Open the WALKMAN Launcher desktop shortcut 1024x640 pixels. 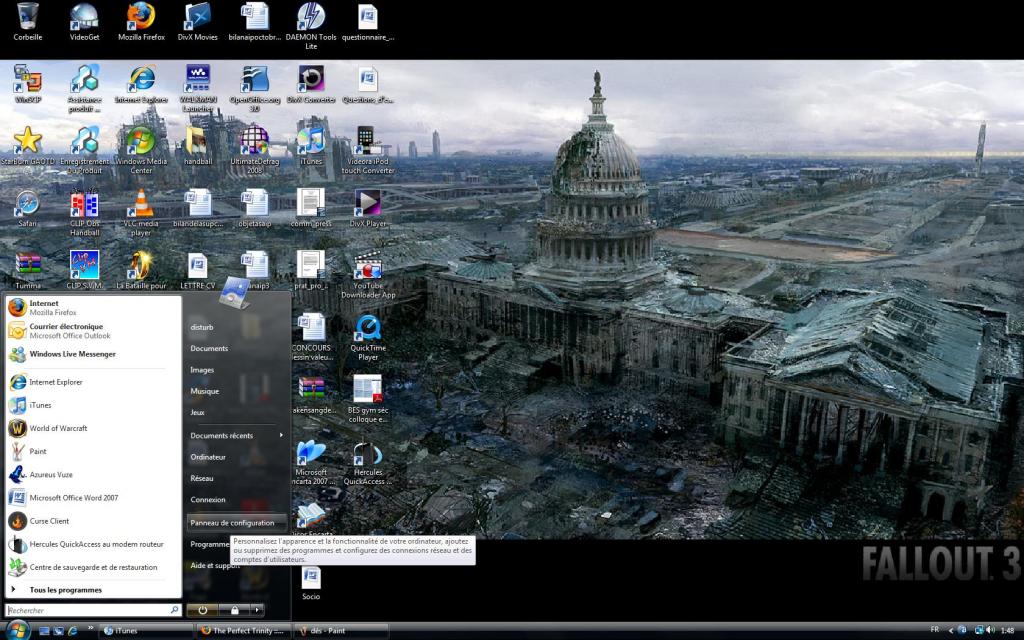tap(197, 88)
